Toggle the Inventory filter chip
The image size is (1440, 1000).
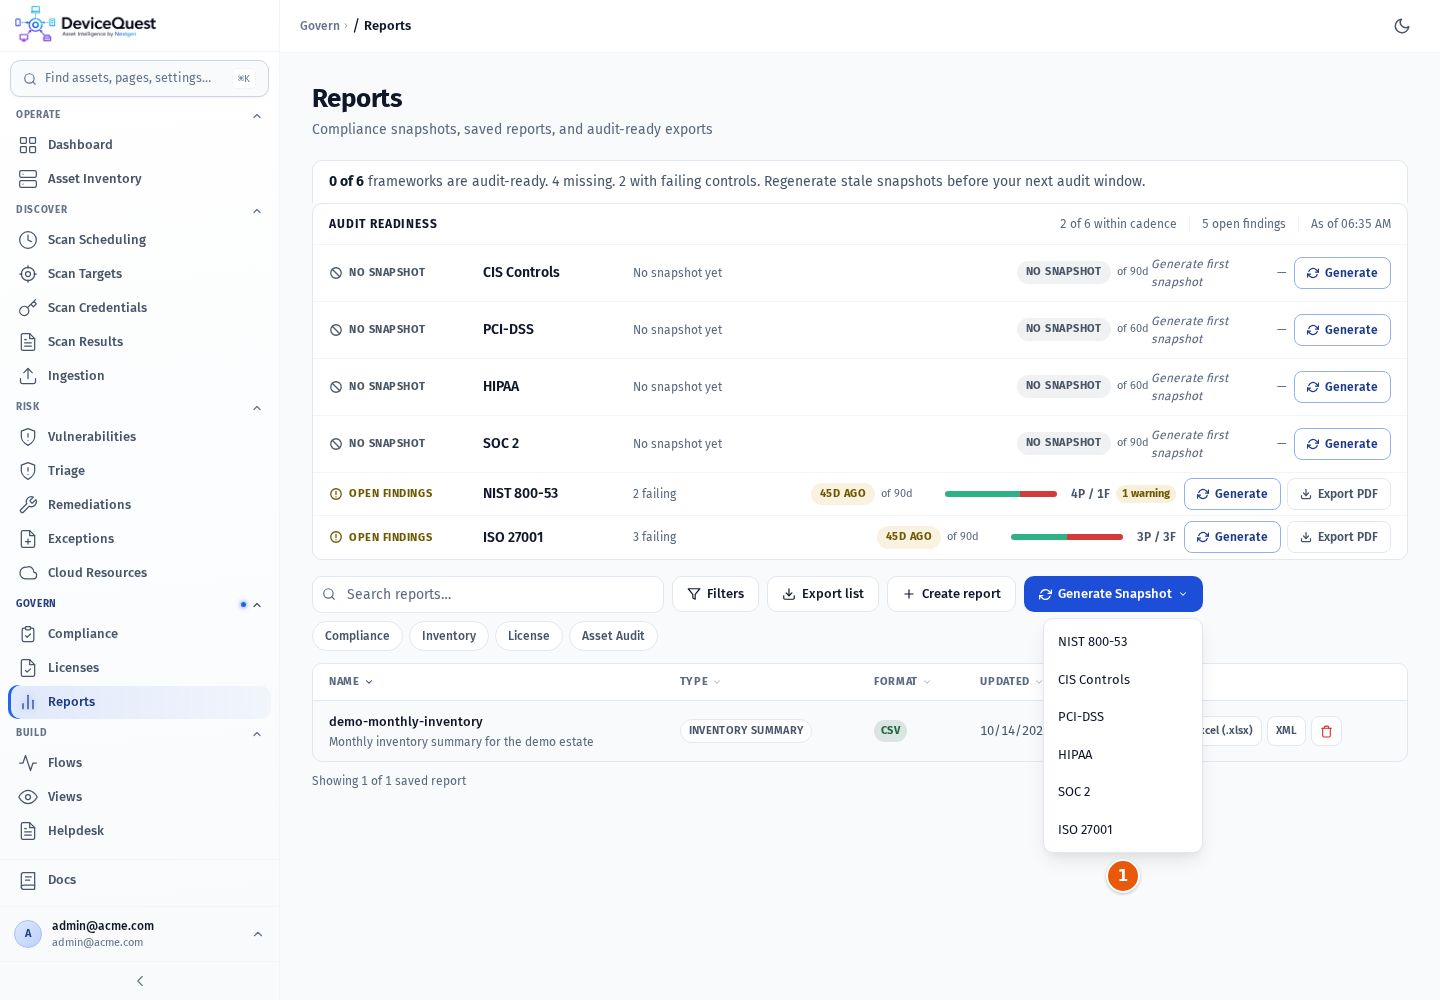449,636
